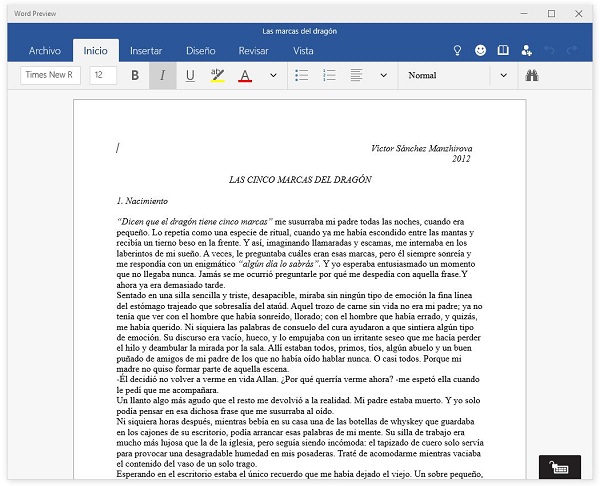
Task: Maximize the Word Preview window
Action: pos(551,14)
